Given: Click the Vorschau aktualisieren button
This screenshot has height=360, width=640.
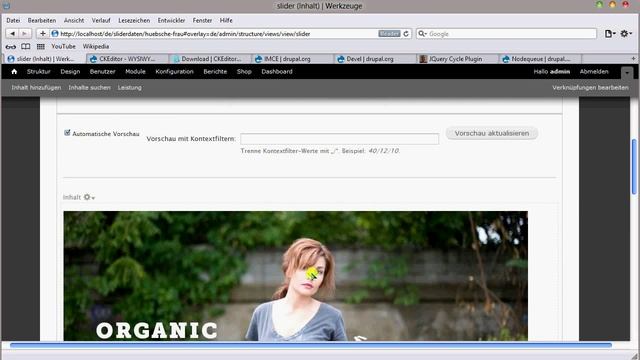Looking at the screenshot, I should tap(492, 133).
